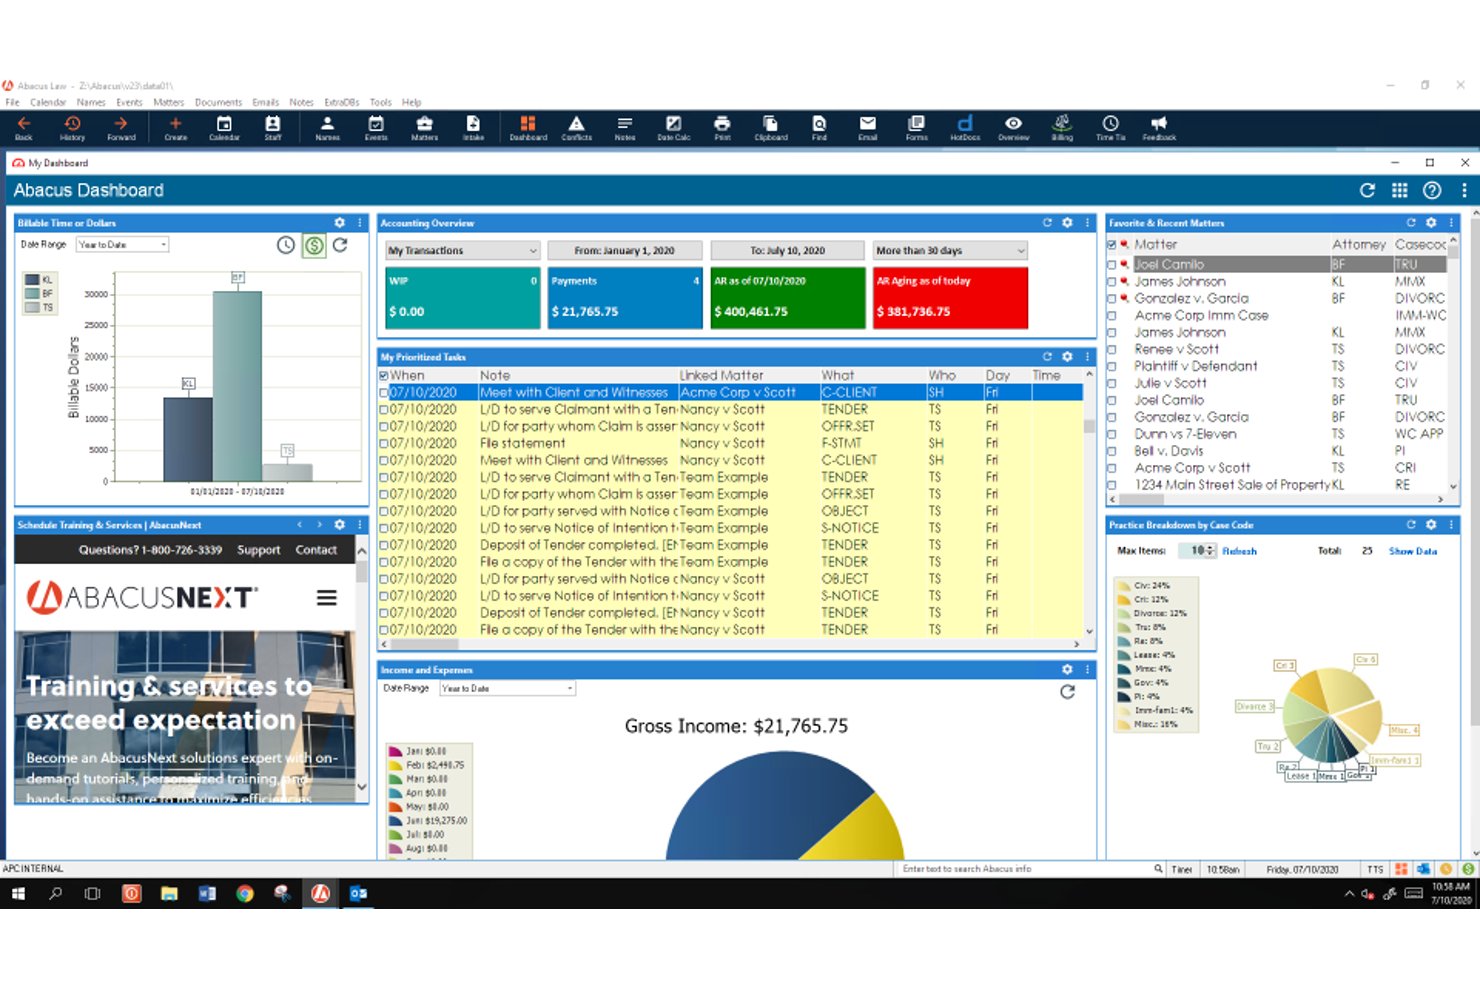Open the AbacusNext hamburger menu
1480x987 pixels.
click(x=326, y=598)
